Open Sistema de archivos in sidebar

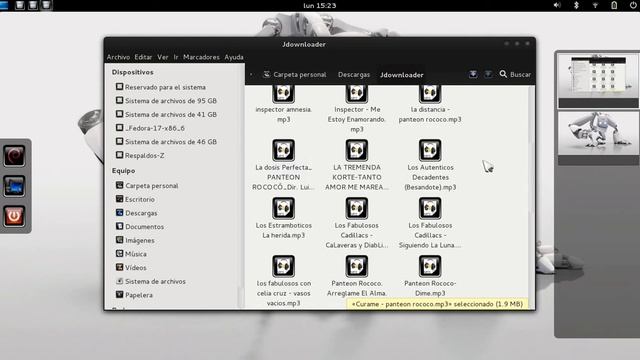click(151, 281)
